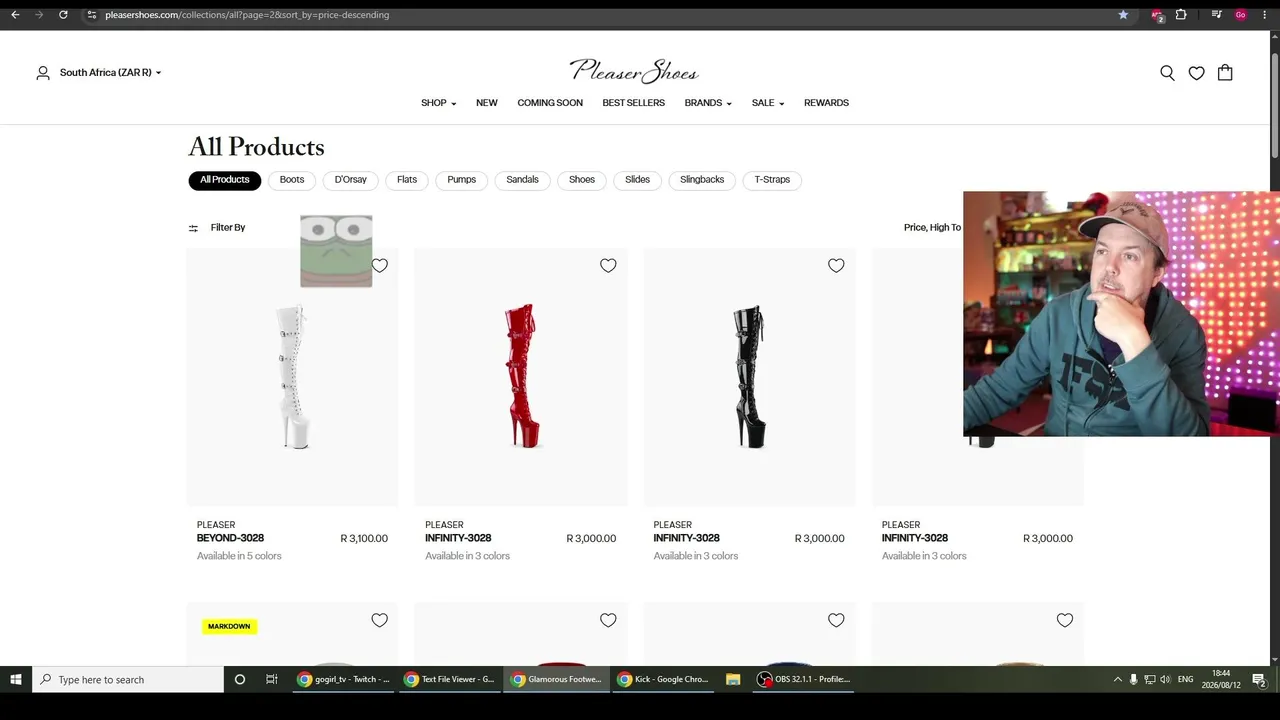1280x720 pixels.
Task: Expand the BRANDS dropdown menu
Action: pos(708,103)
